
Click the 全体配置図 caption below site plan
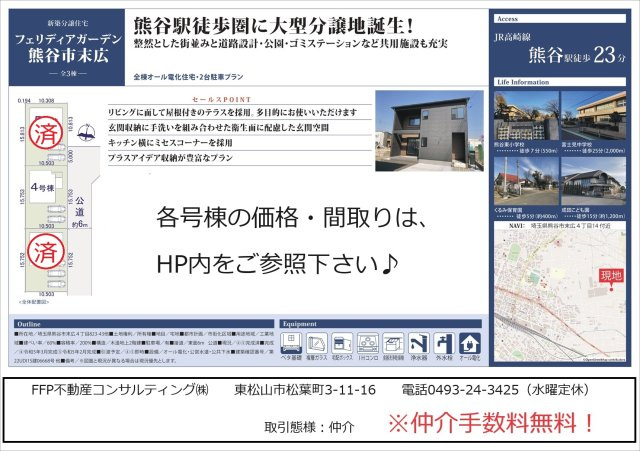click(34, 302)
